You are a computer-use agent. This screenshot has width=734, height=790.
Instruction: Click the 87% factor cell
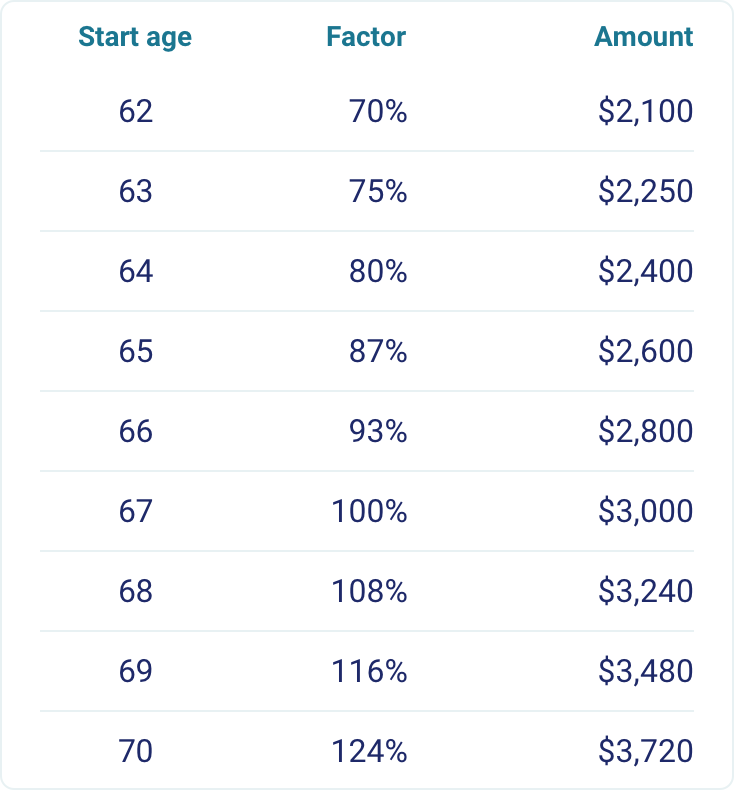coord(378,351)
